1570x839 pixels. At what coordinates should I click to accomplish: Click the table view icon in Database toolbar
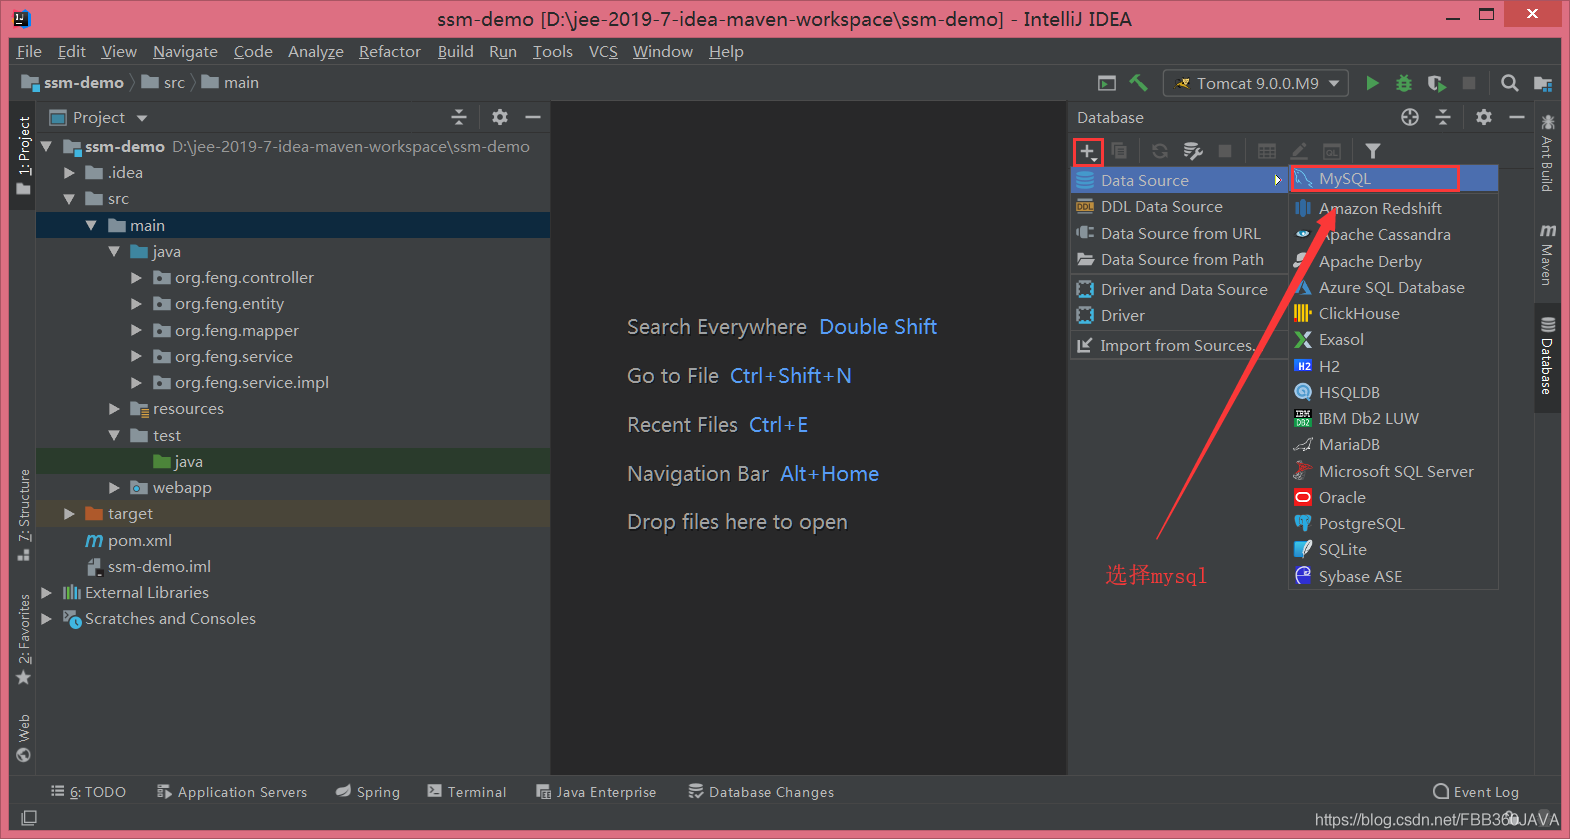1267,151
